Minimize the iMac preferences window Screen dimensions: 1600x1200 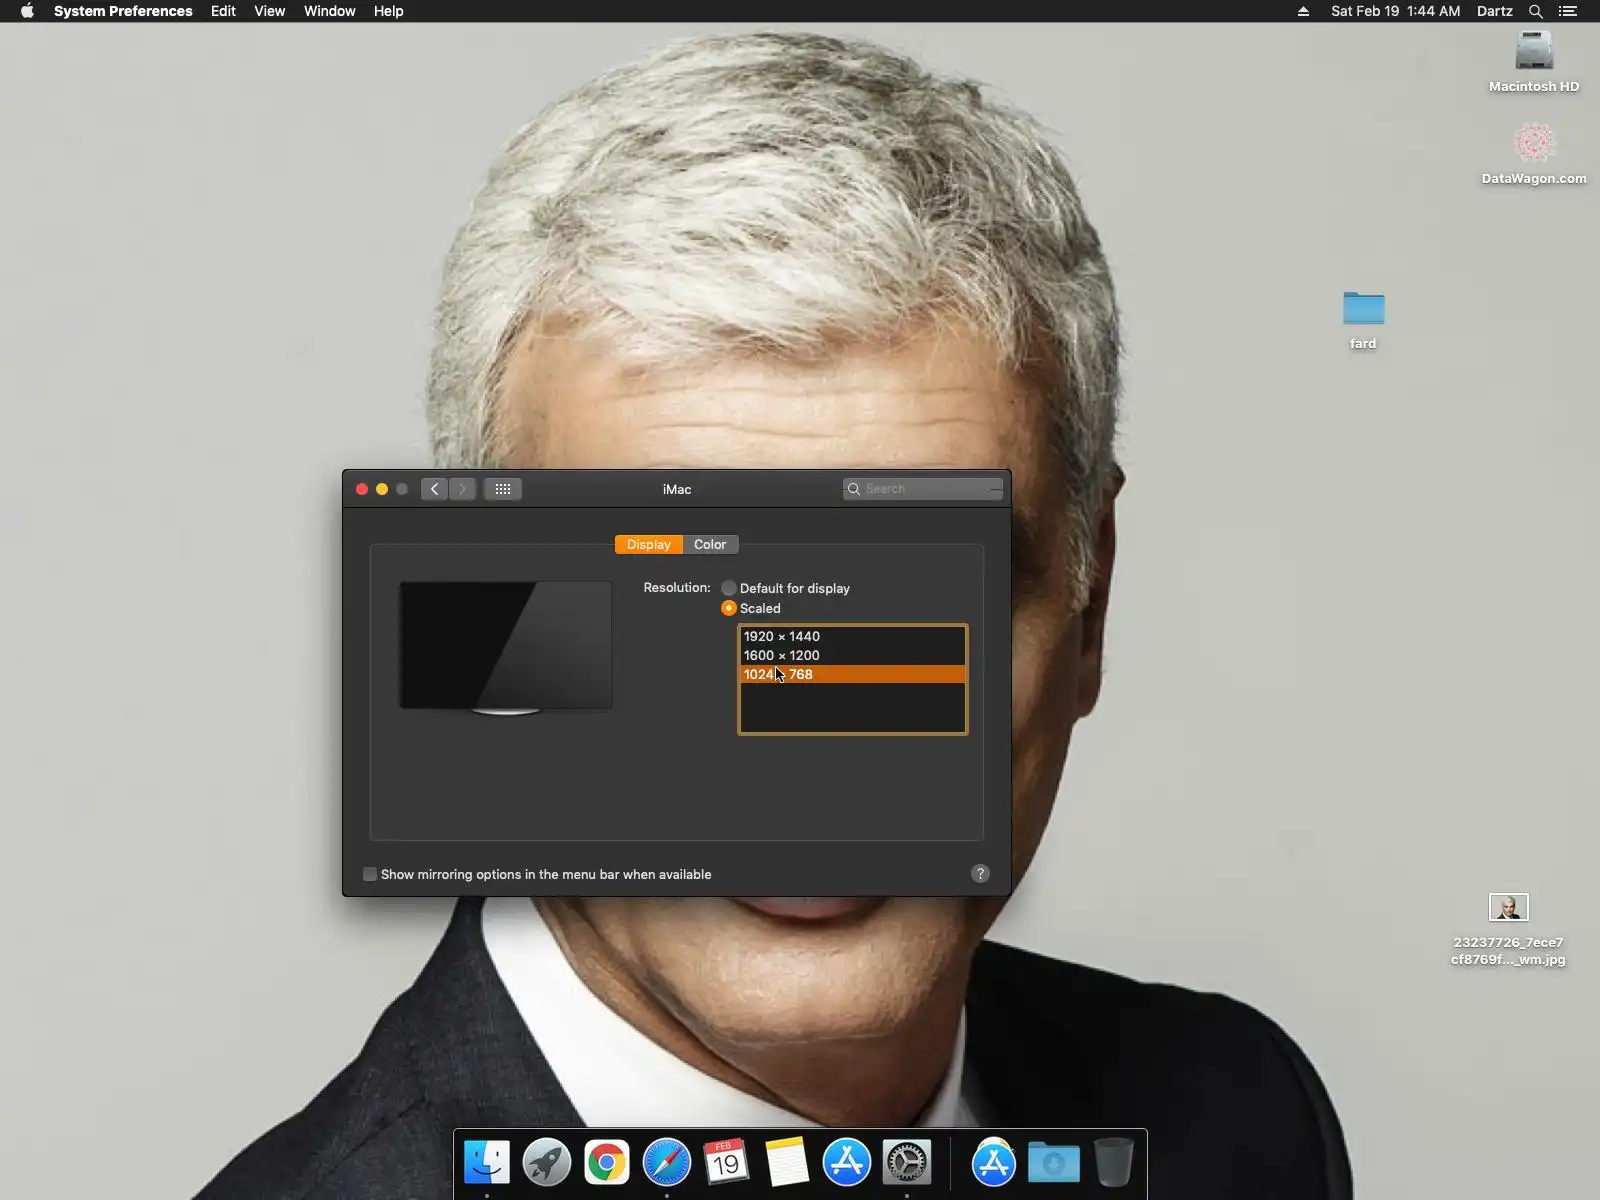382,489
